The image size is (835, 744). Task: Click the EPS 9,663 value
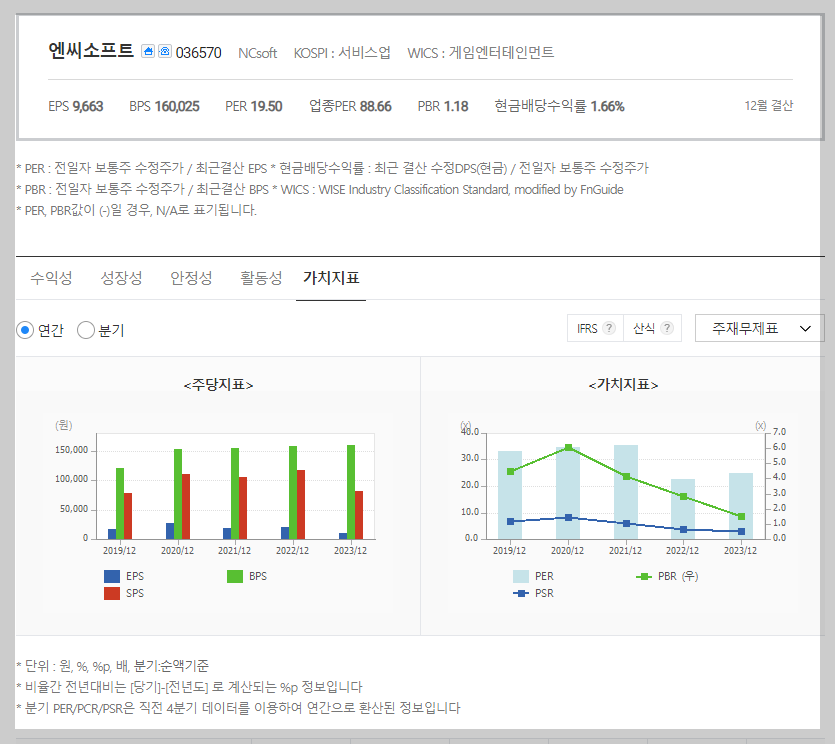[x=76, y=106]
